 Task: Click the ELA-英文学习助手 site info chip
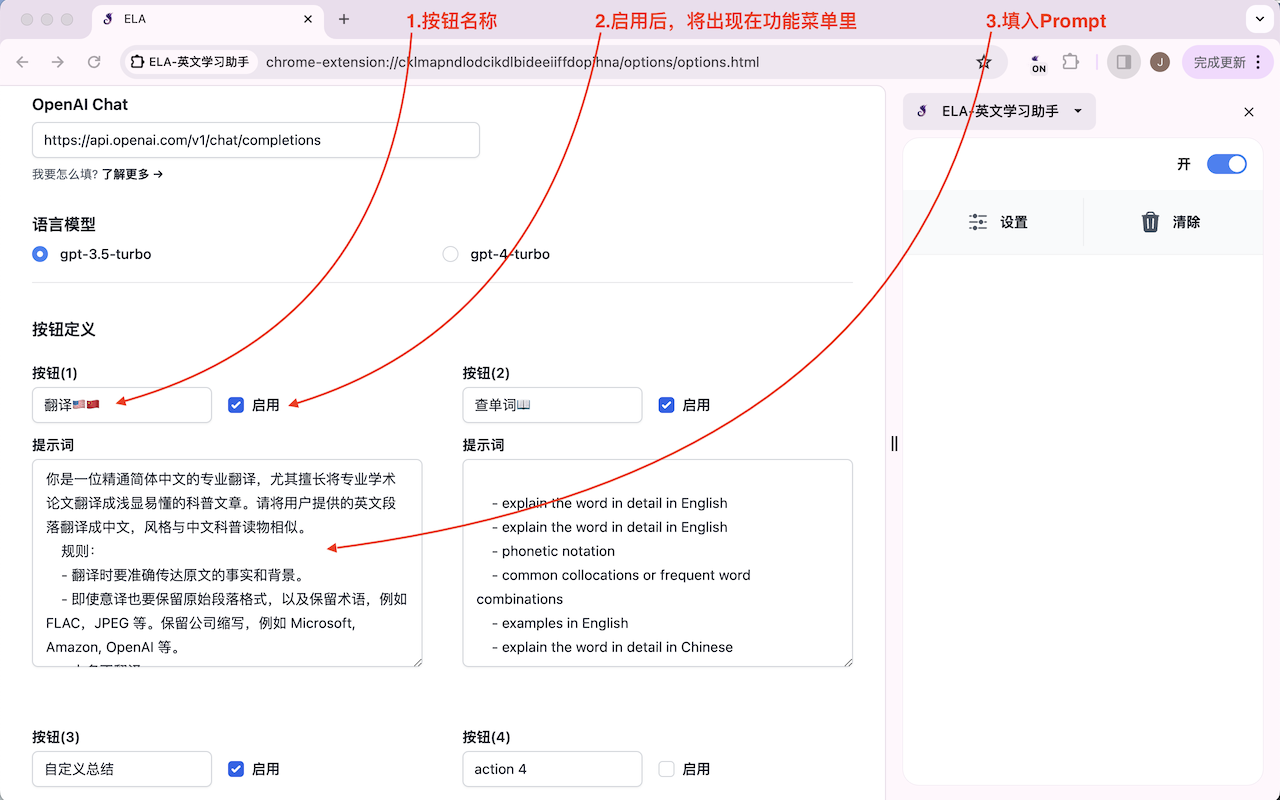pos(190,62)
